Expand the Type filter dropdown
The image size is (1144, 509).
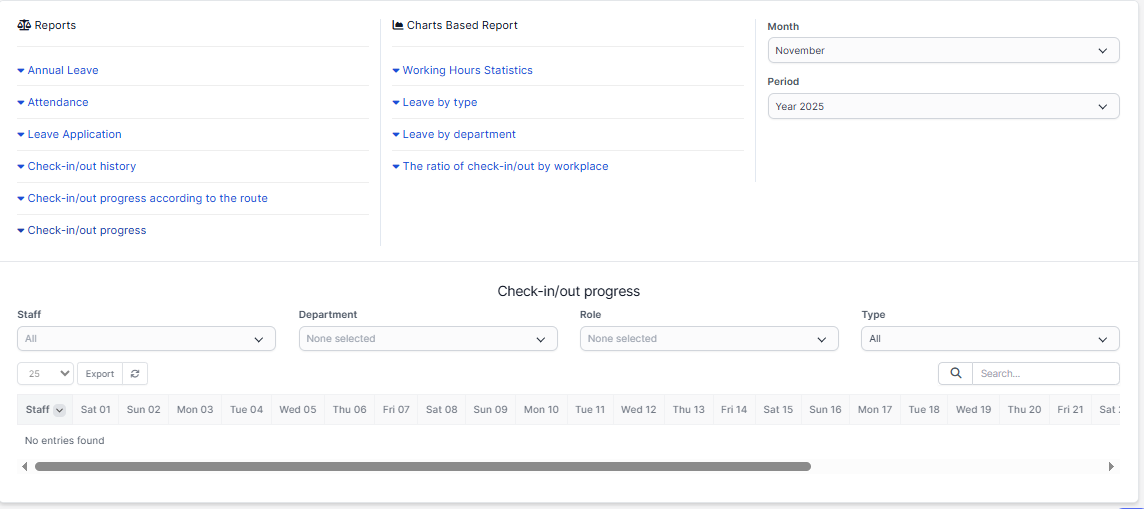(x=990, y=339)
